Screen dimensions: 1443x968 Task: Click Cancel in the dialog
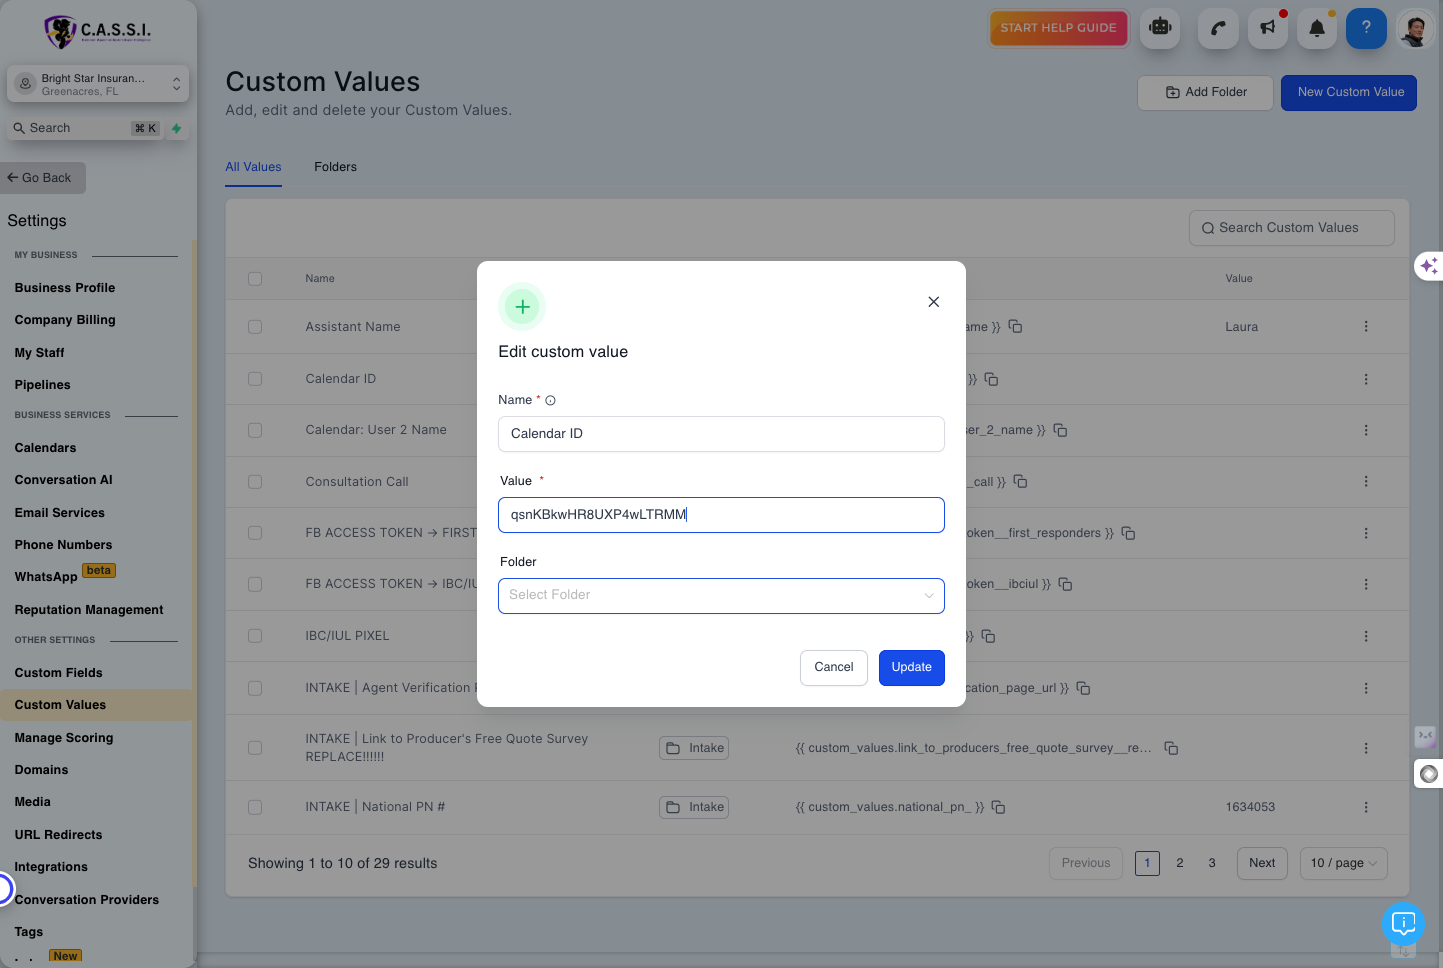point(834,668)
